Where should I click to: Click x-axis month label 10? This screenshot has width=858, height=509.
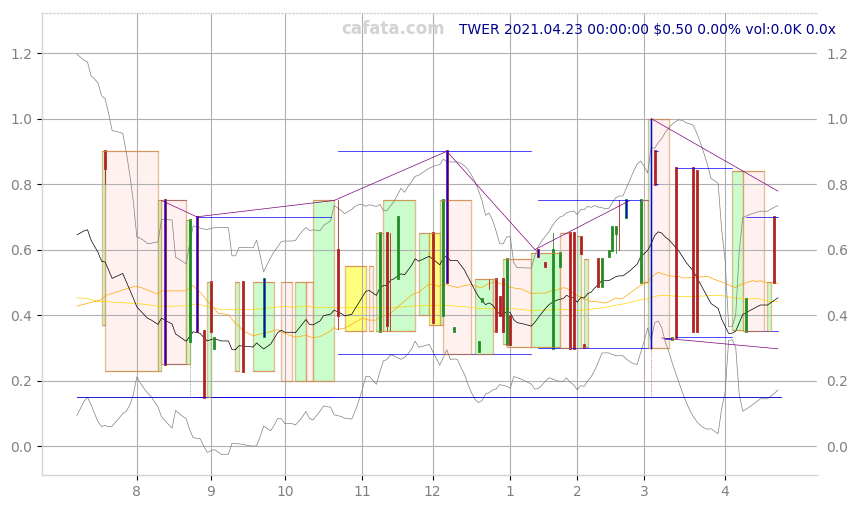pos(285,491)
